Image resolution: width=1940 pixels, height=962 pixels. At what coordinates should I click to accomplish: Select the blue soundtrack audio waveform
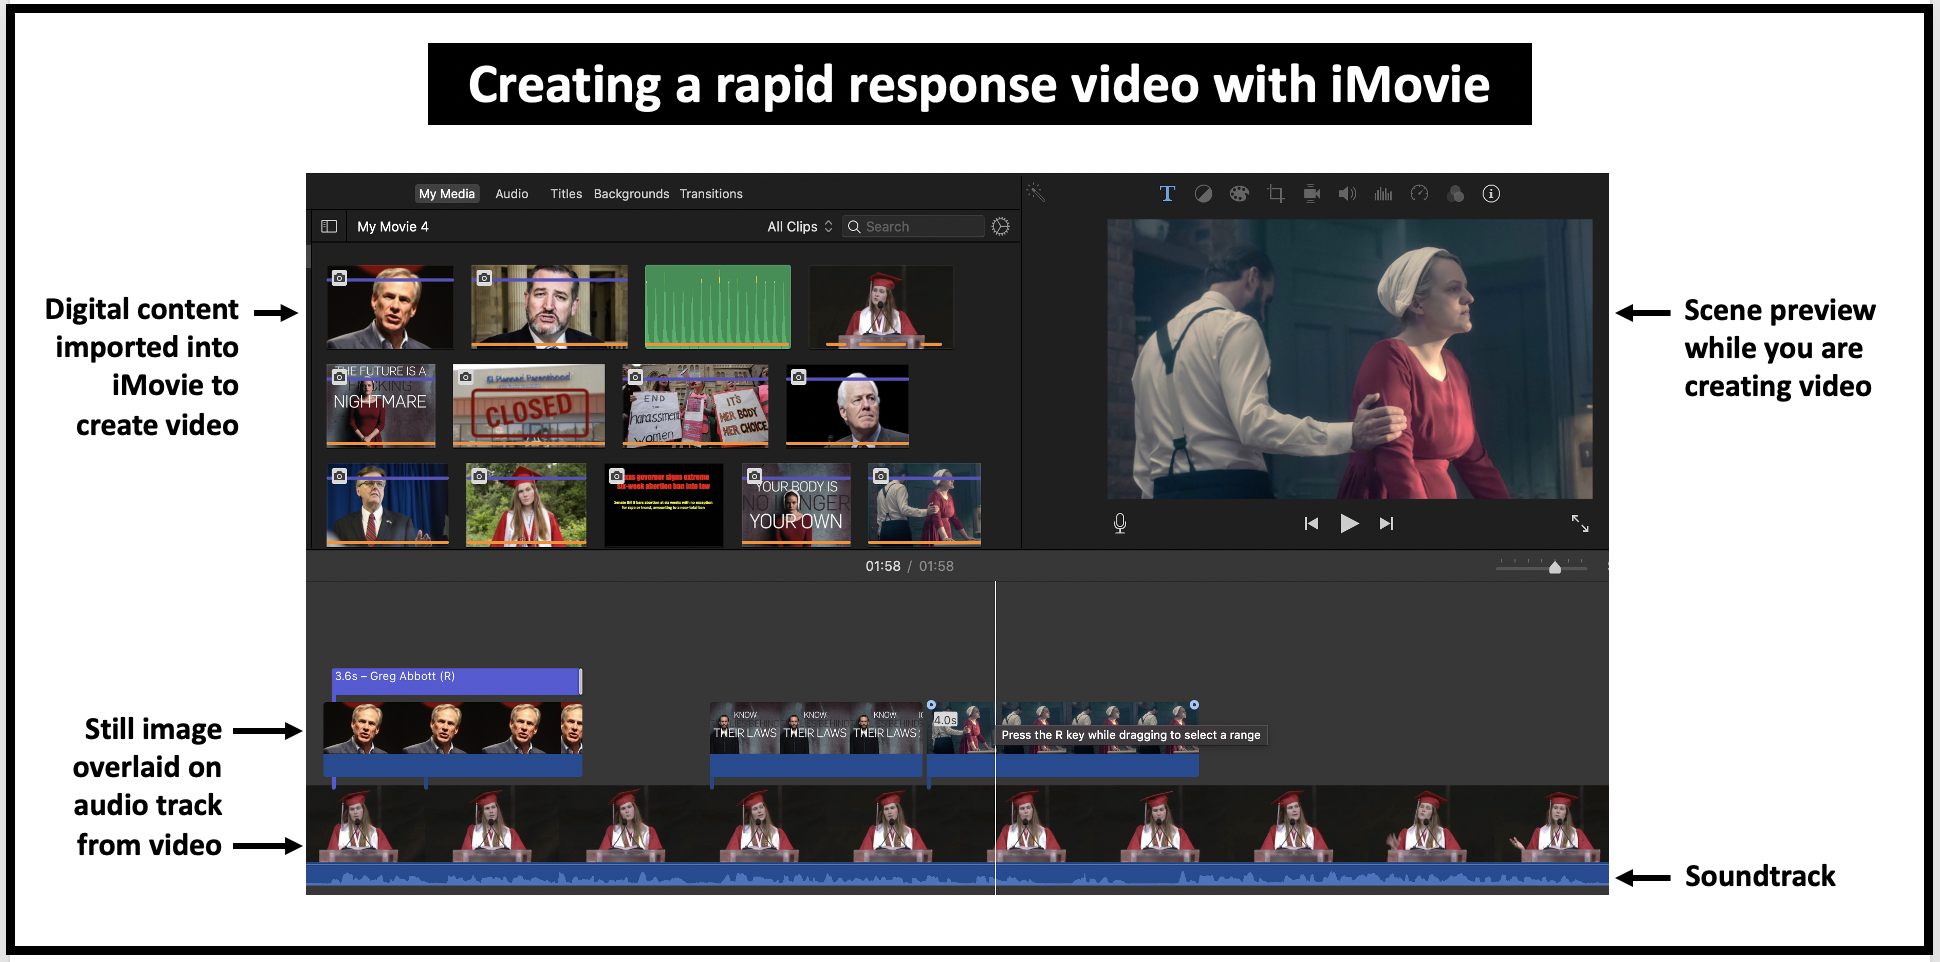(x=957, y=878)
